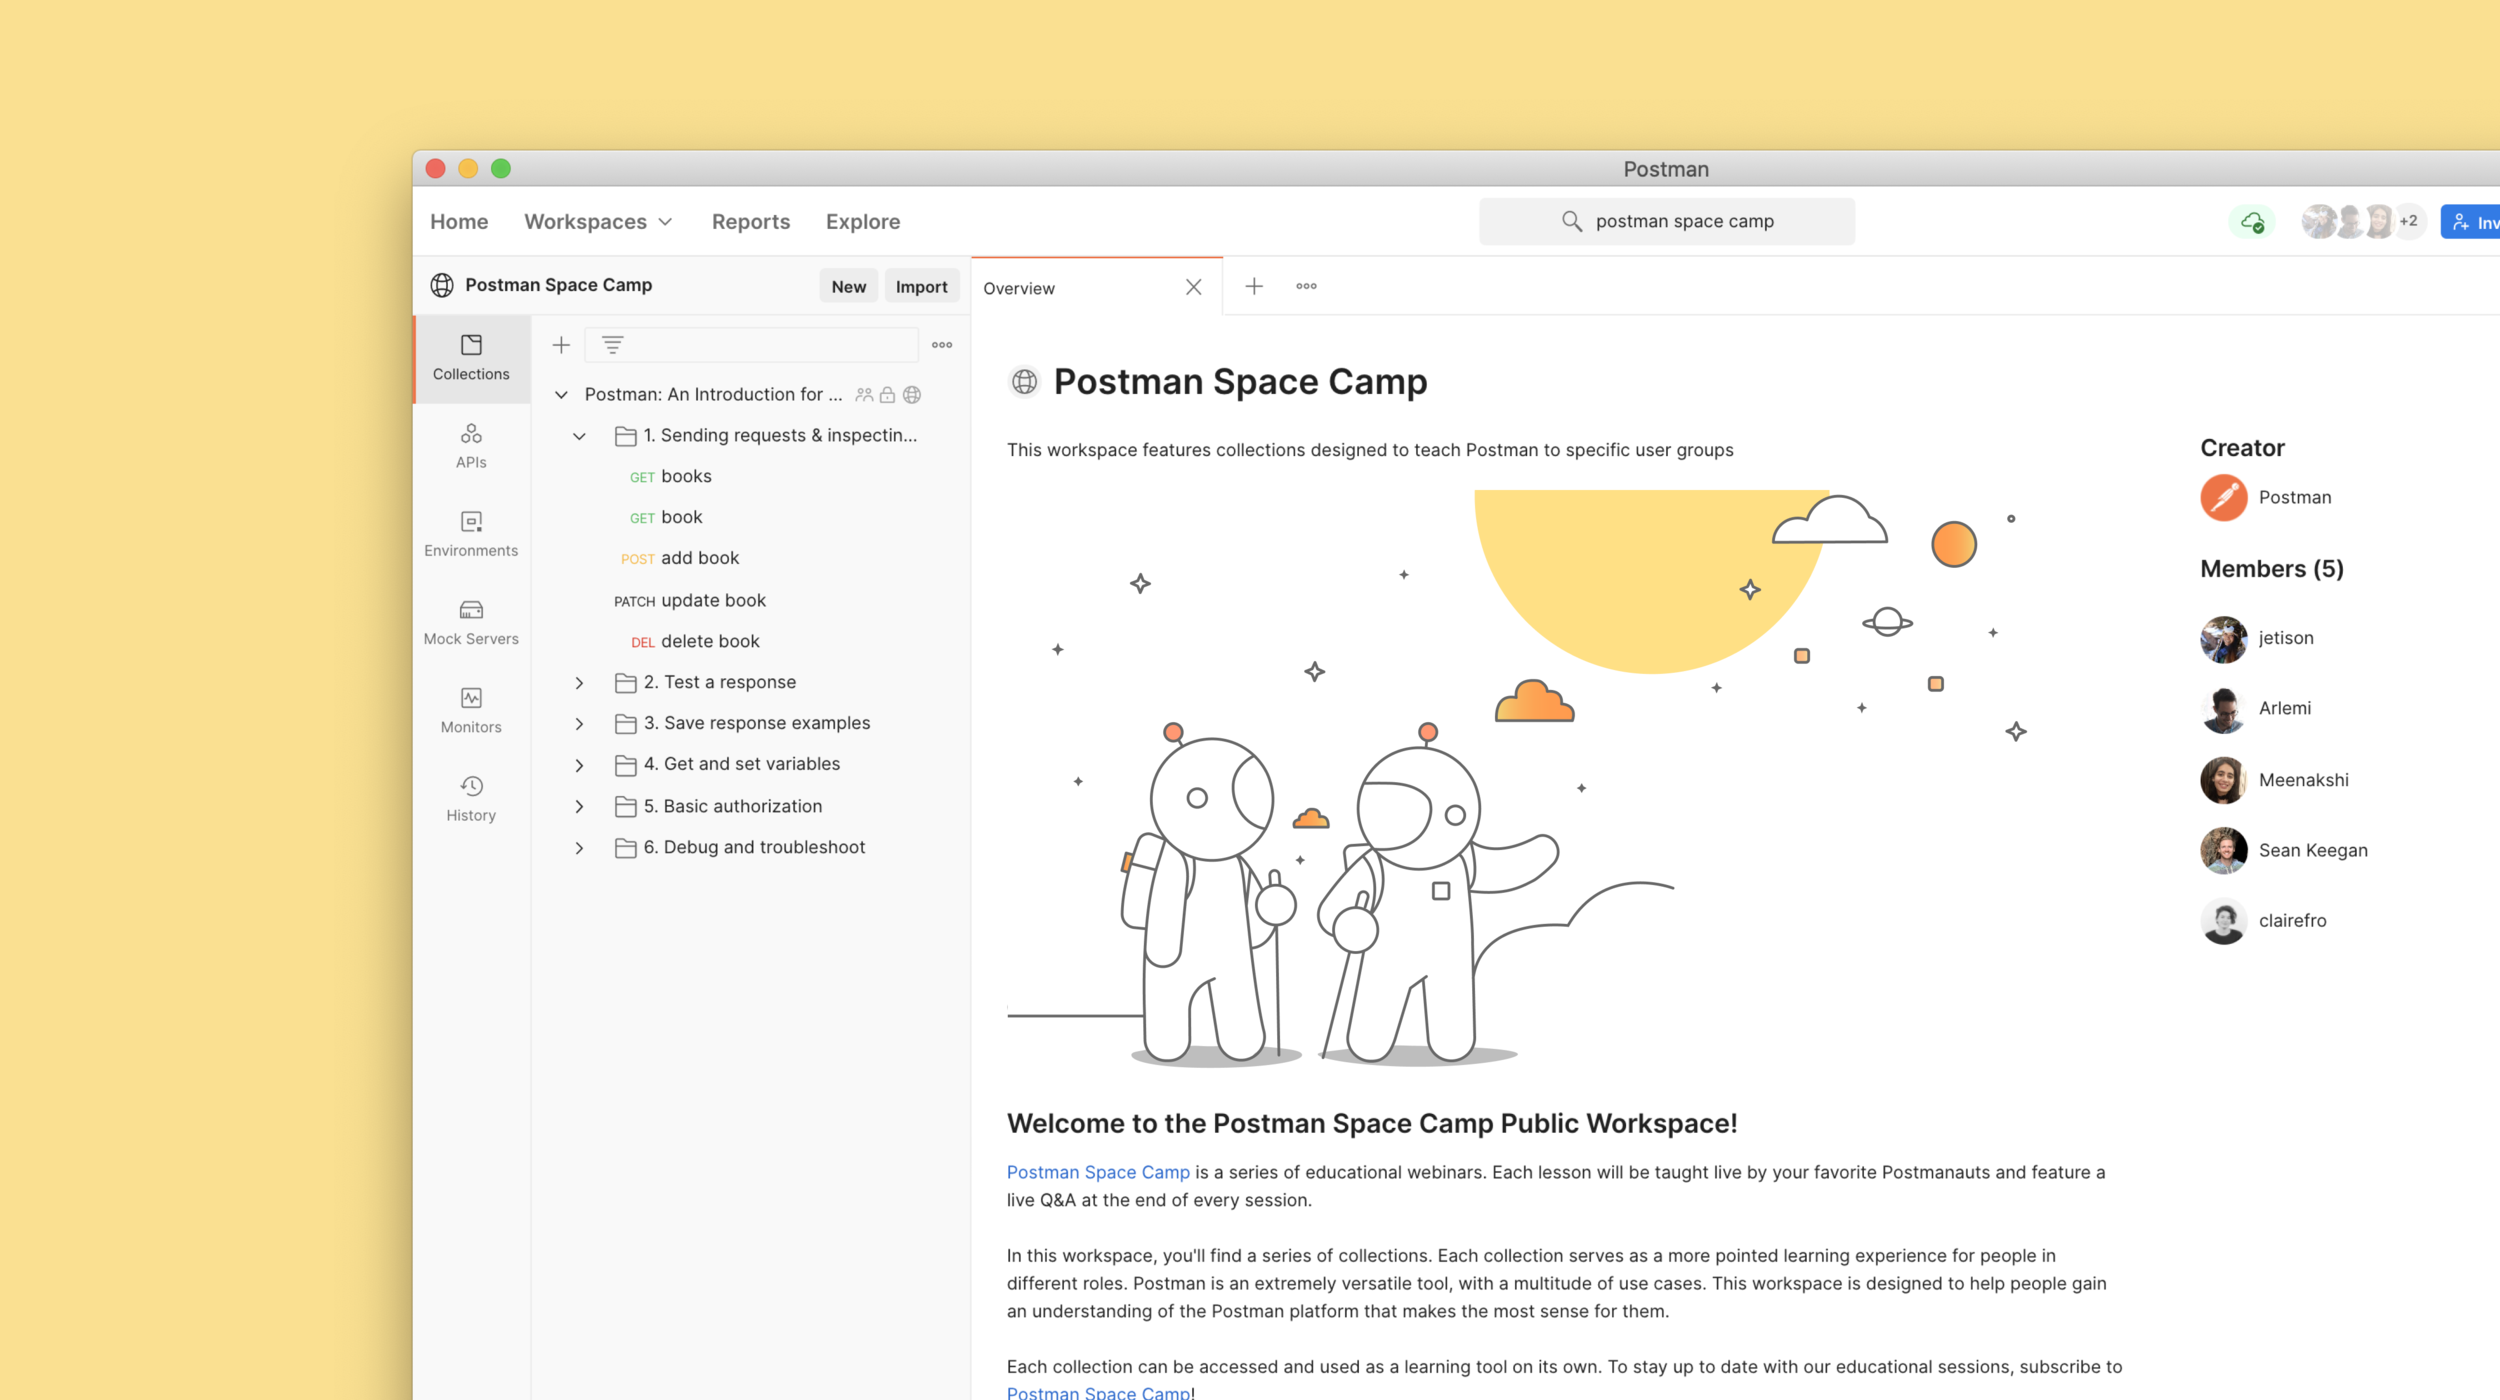Open the History sidebar section
The image size is (2500, 1400).
[471, 798]
